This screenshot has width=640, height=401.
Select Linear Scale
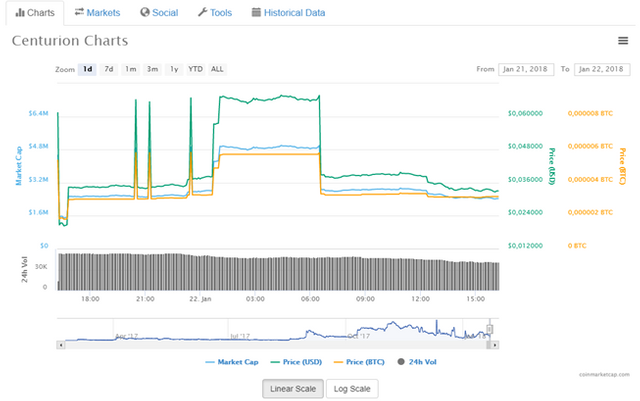click(x=293, y=389)
